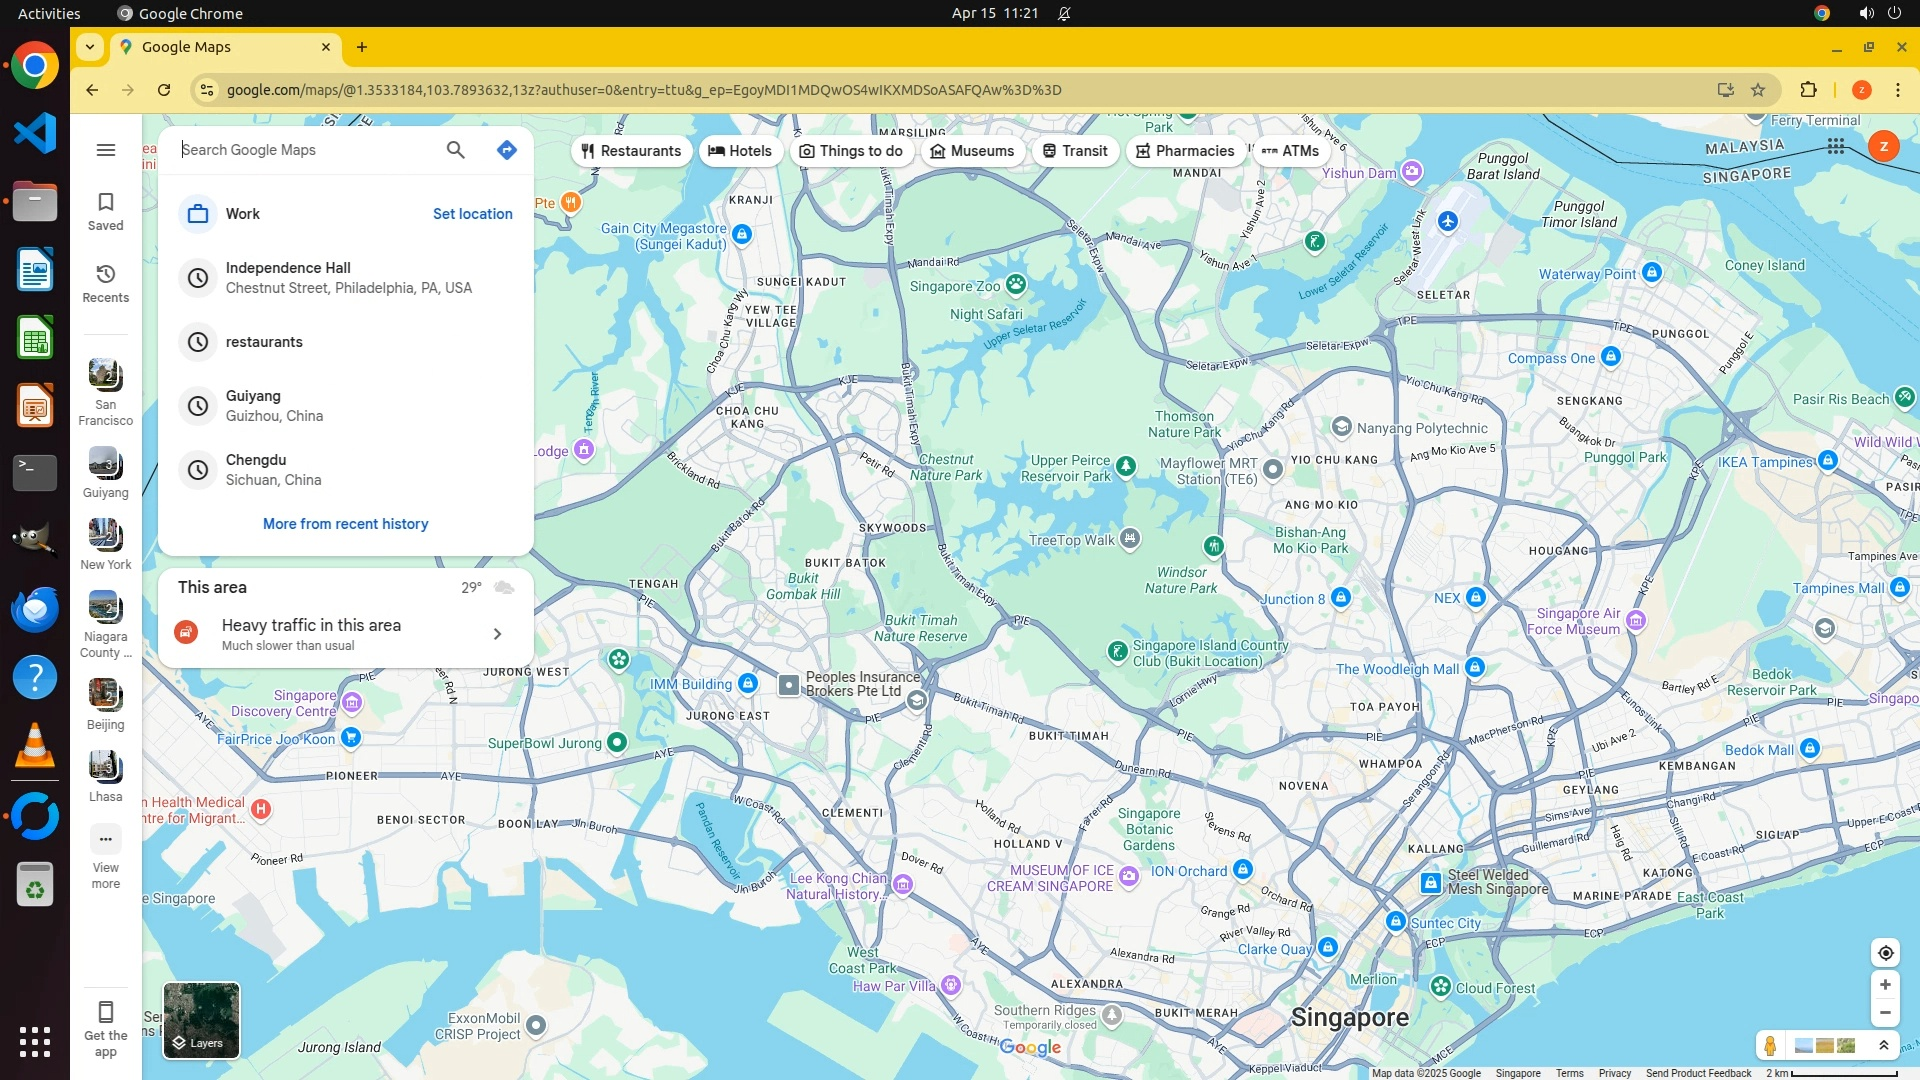Open the Chrome tab search dropdown

tap(90, 47)
